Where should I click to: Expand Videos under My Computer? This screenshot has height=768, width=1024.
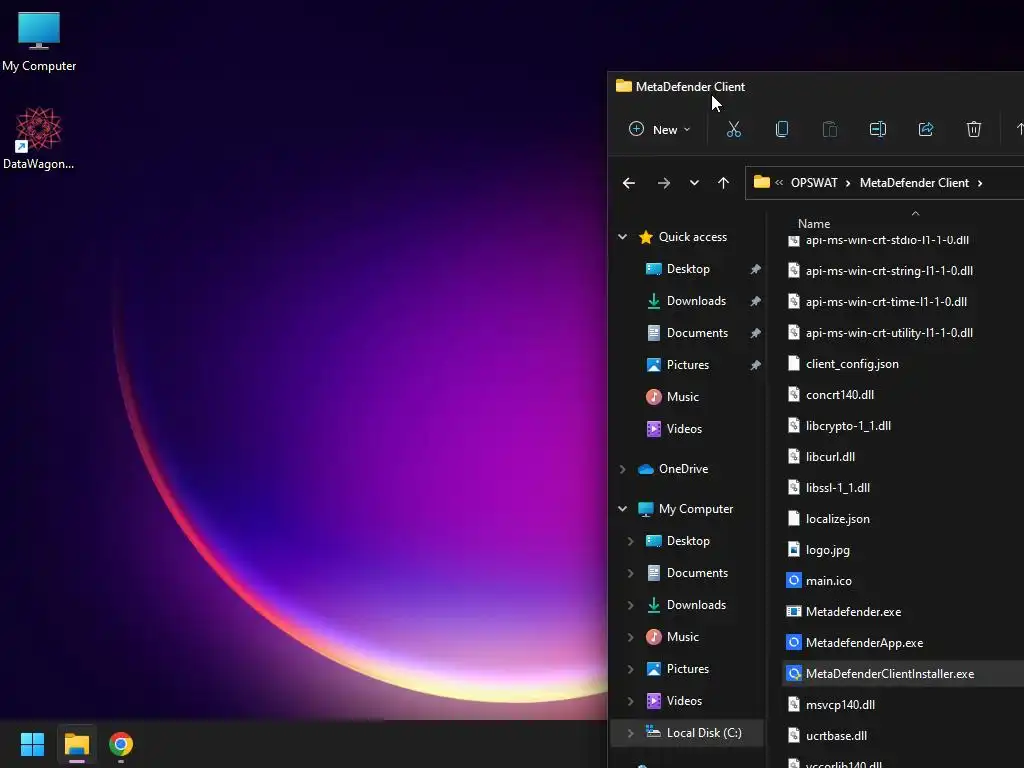click(630, 701)
